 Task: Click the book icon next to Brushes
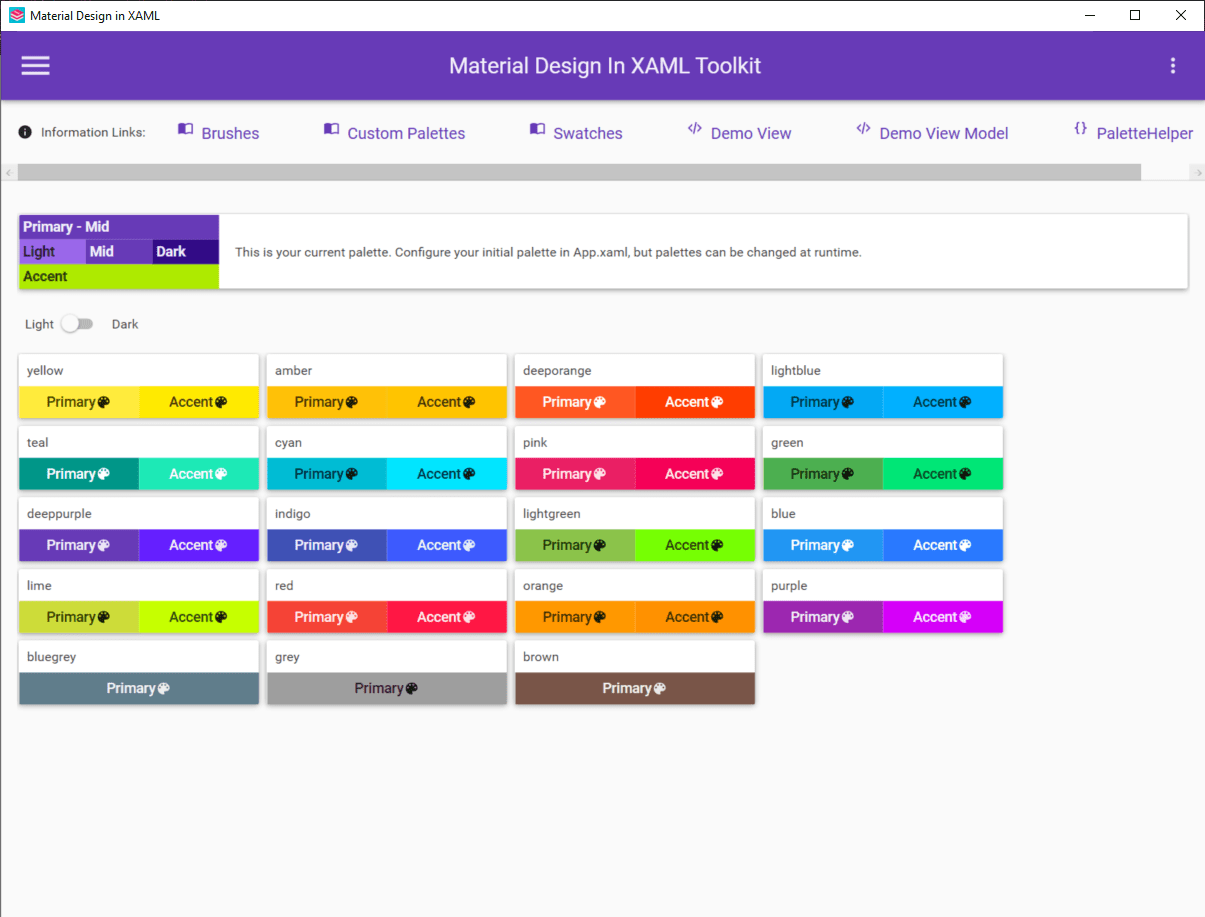[x=185, y=128]
